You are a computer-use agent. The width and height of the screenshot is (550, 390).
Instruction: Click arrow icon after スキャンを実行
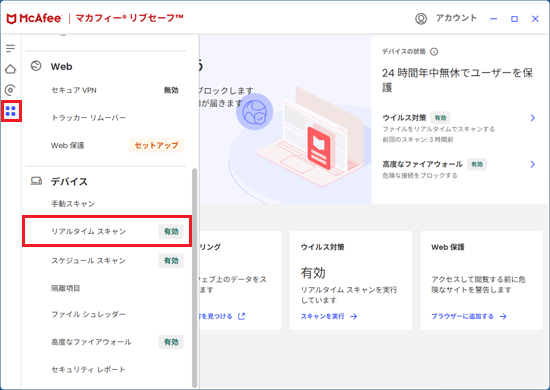(354, 316)
